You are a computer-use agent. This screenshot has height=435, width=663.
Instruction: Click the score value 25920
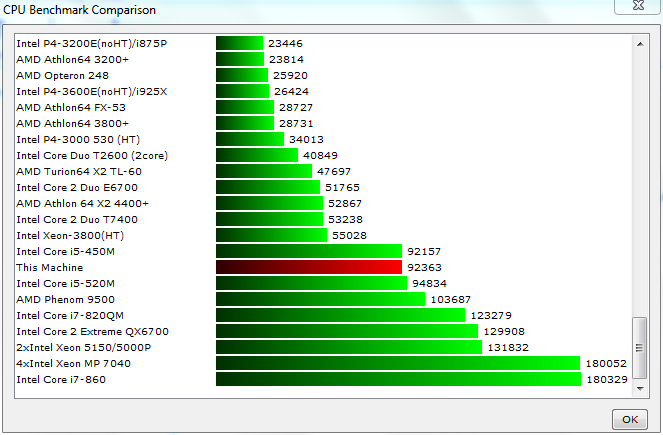tap(290, 76)
